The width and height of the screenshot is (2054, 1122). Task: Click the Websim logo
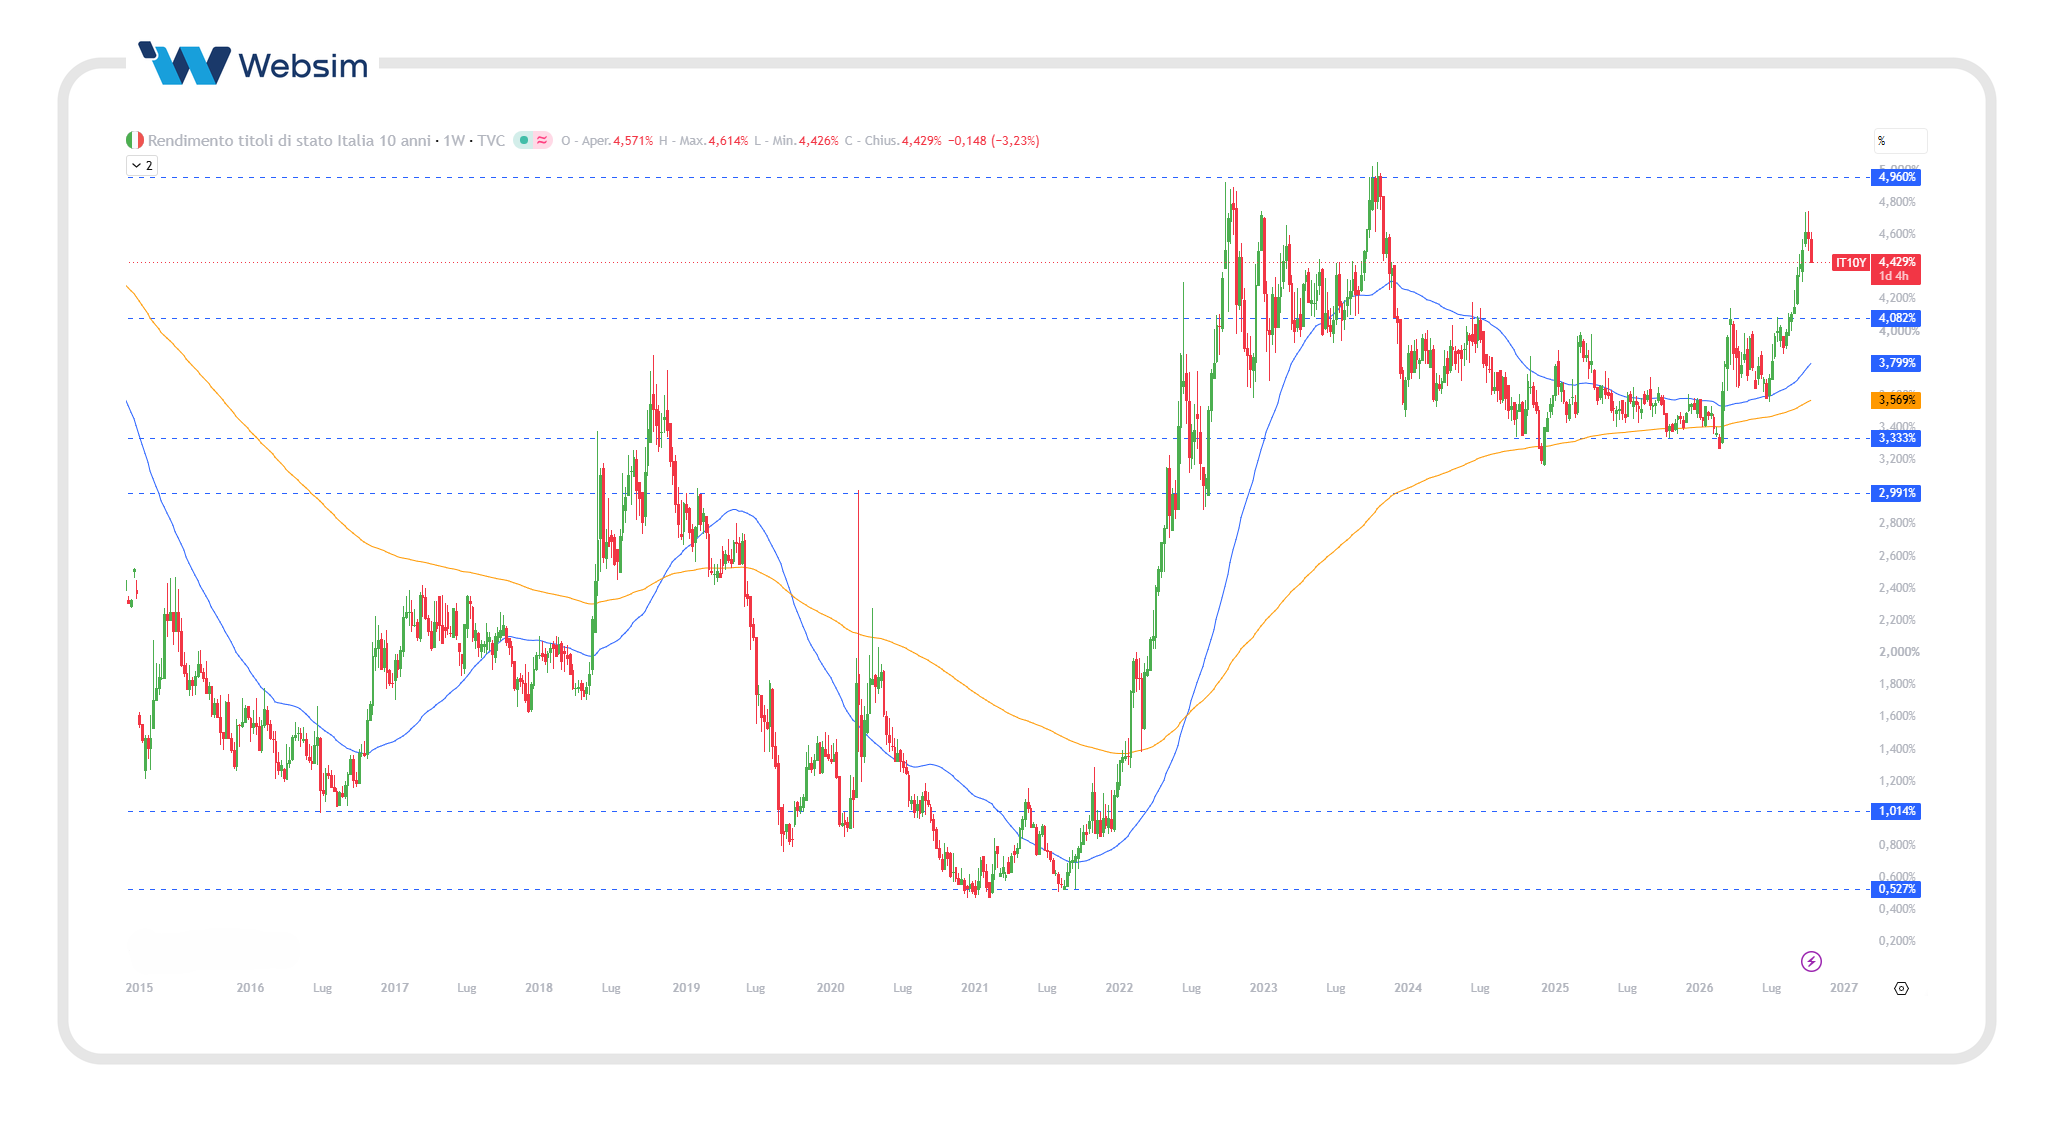click(252, 64)
